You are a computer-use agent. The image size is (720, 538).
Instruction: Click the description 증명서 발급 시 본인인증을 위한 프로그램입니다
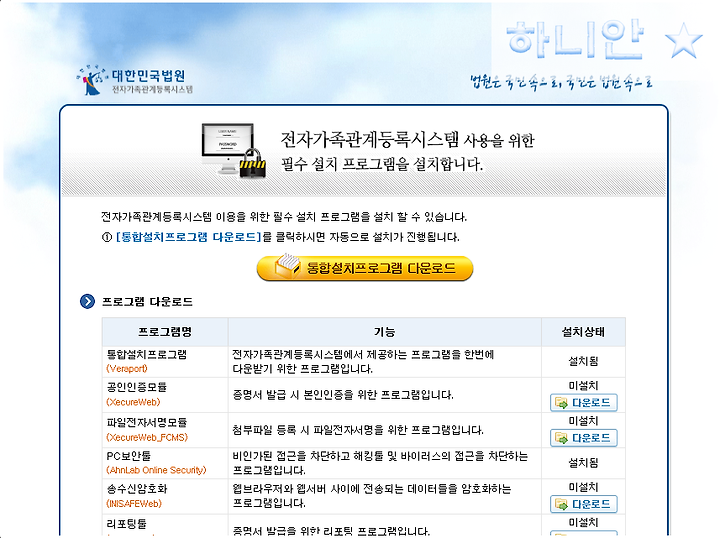tap(343, 395)
